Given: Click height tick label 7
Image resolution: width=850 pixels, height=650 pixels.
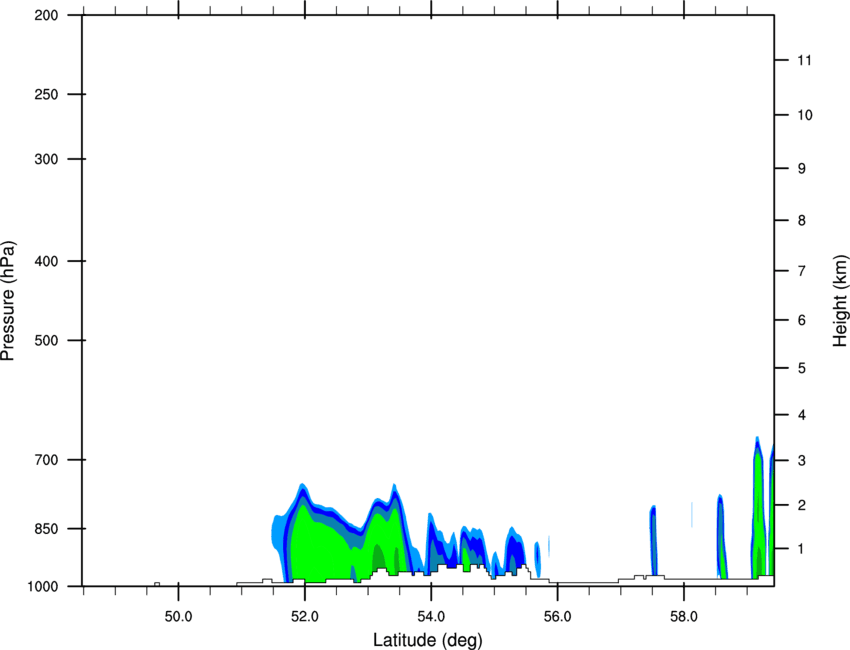Looking at the screenshot, I should click(802, 271).
